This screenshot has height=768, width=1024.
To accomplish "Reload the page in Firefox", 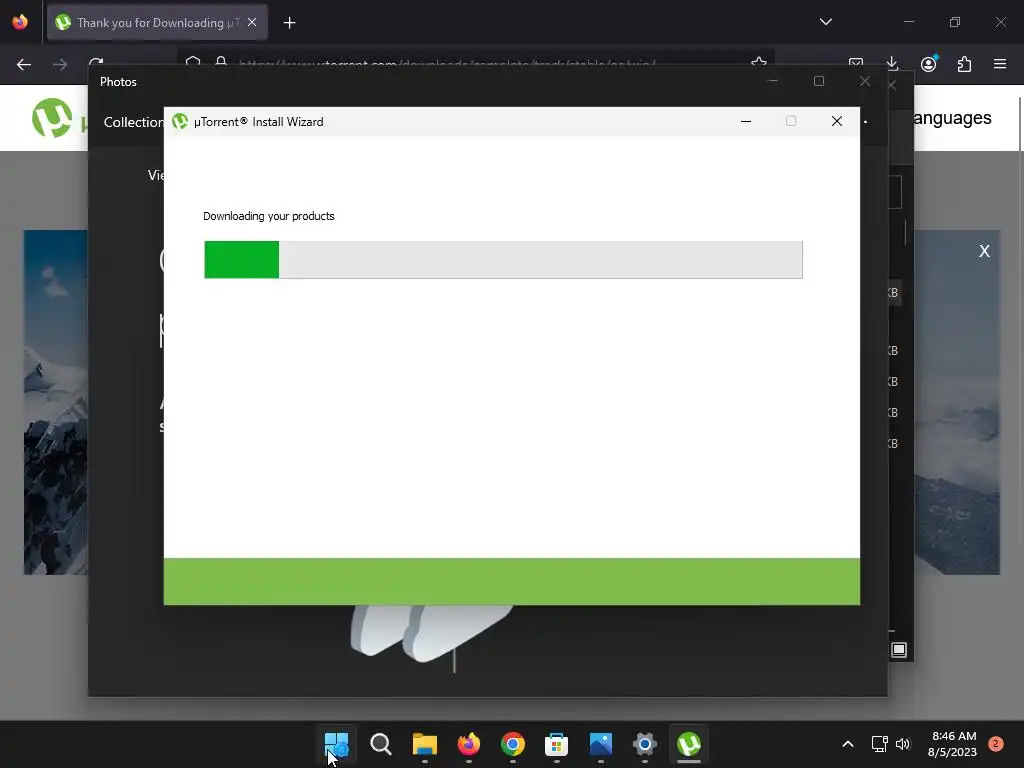I will (96, 63).
